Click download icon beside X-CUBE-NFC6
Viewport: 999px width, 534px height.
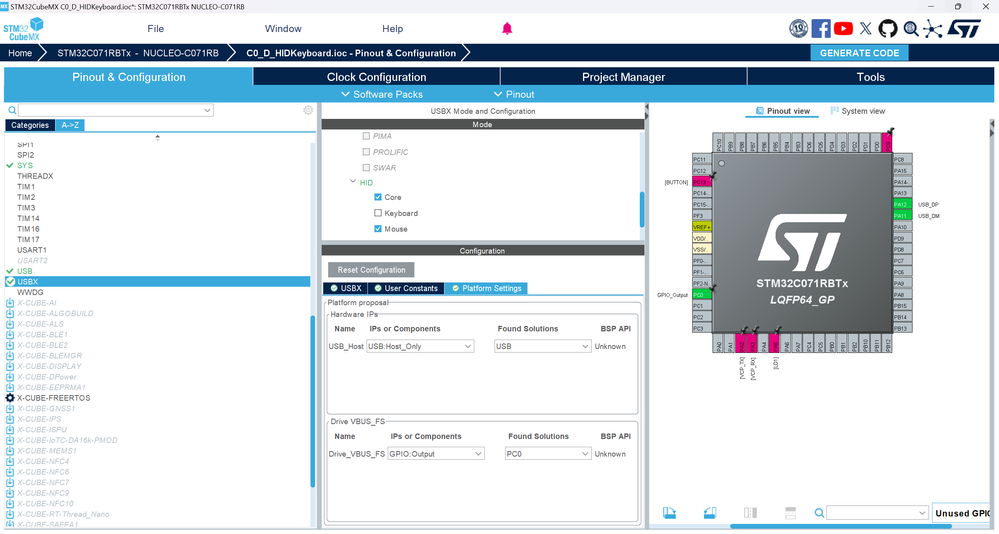[10, 472]
